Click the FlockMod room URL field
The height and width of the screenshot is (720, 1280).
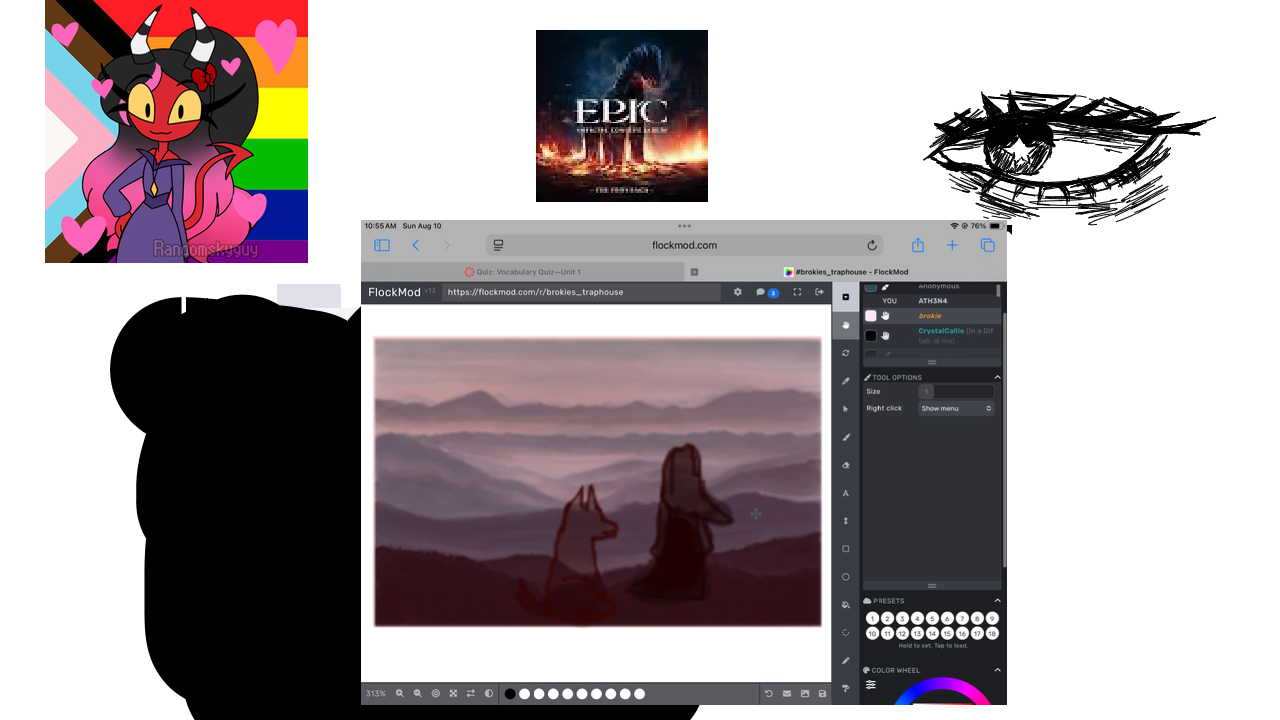(582, 292)
